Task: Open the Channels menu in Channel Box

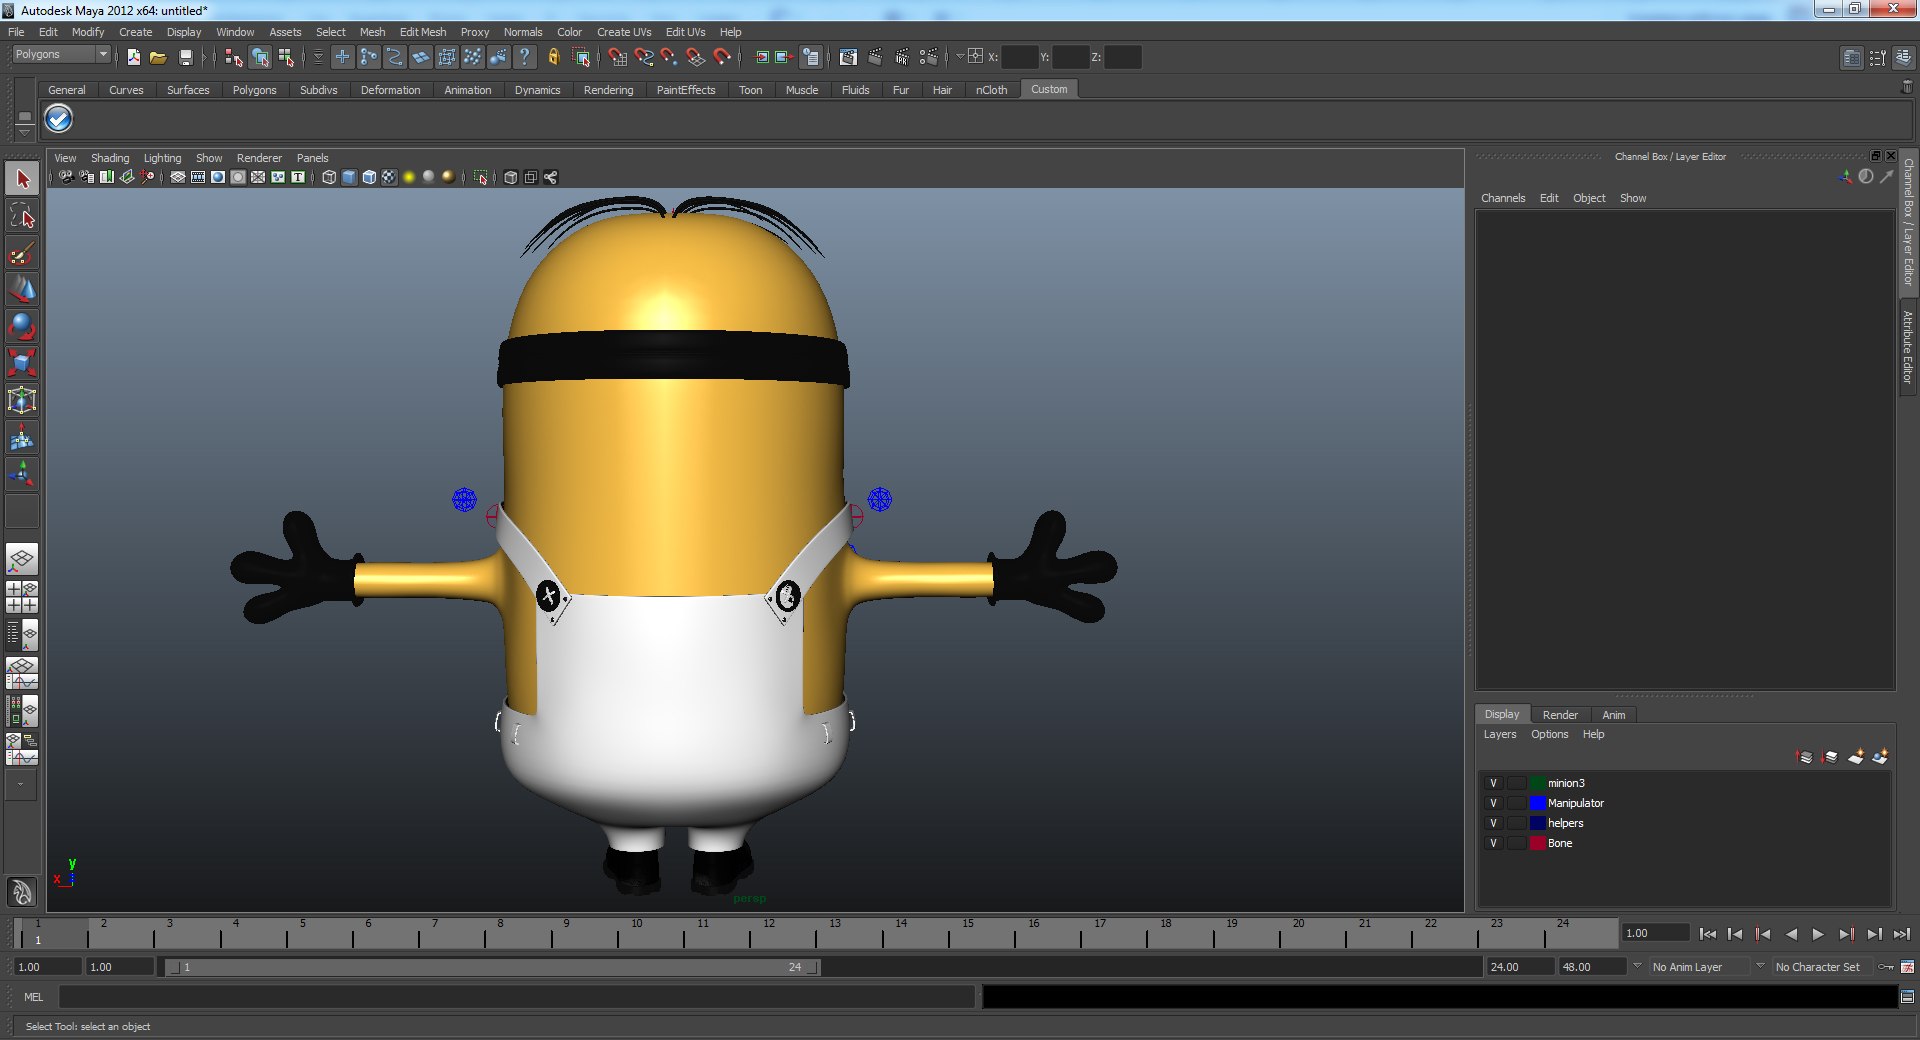Action: (1503, 198)
